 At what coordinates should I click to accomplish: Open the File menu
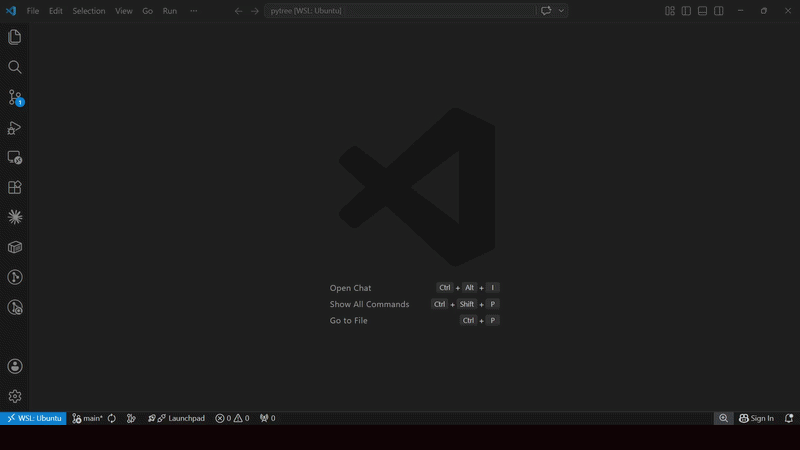(x=33, y=11)
